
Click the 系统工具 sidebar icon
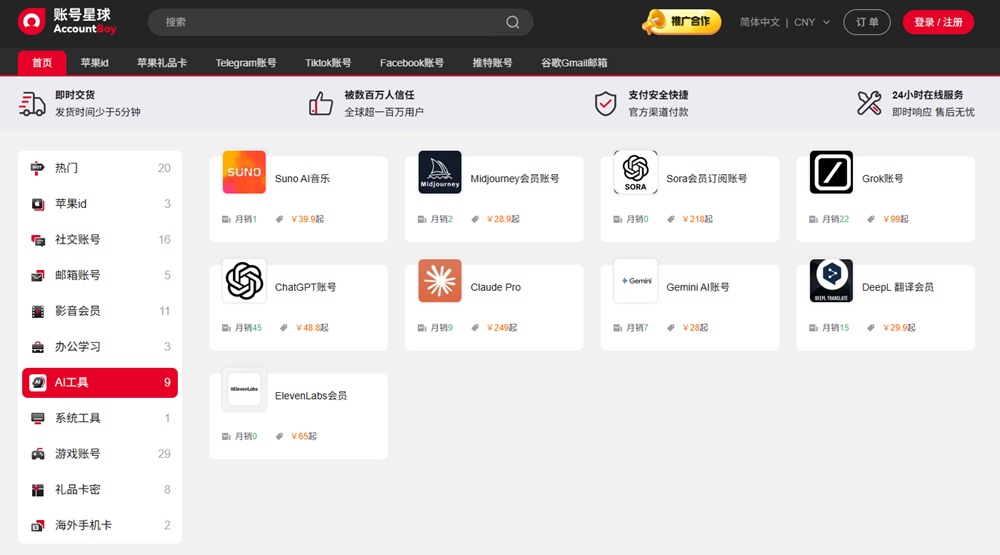(38, 418)
